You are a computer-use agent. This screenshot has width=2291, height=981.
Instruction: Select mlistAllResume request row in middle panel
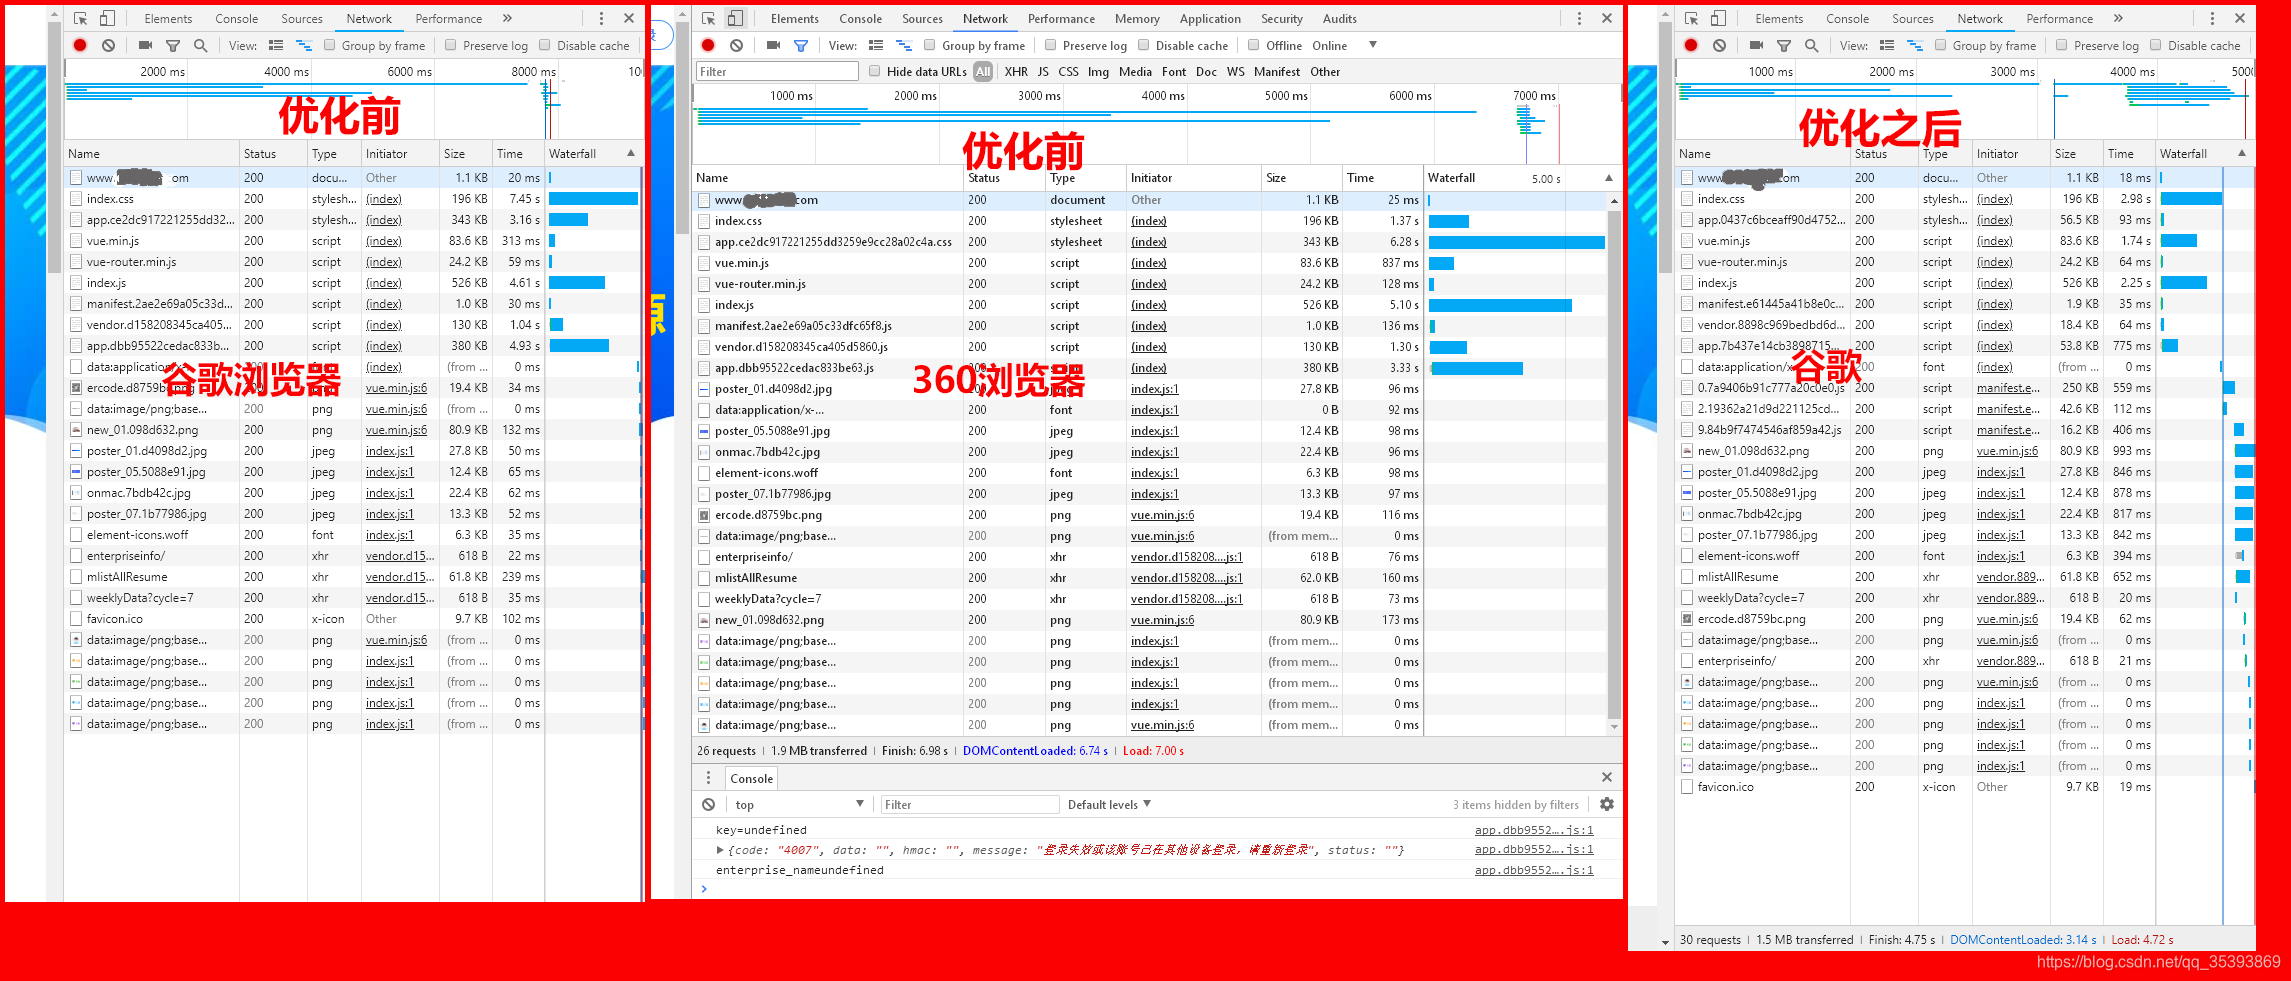pos(1151,578)
